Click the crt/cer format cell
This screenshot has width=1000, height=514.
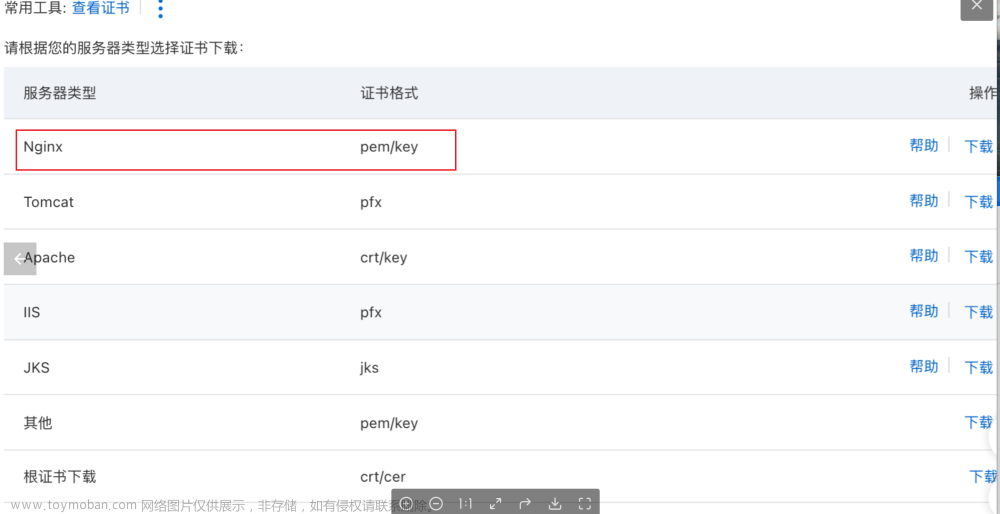tap(383, 476)
